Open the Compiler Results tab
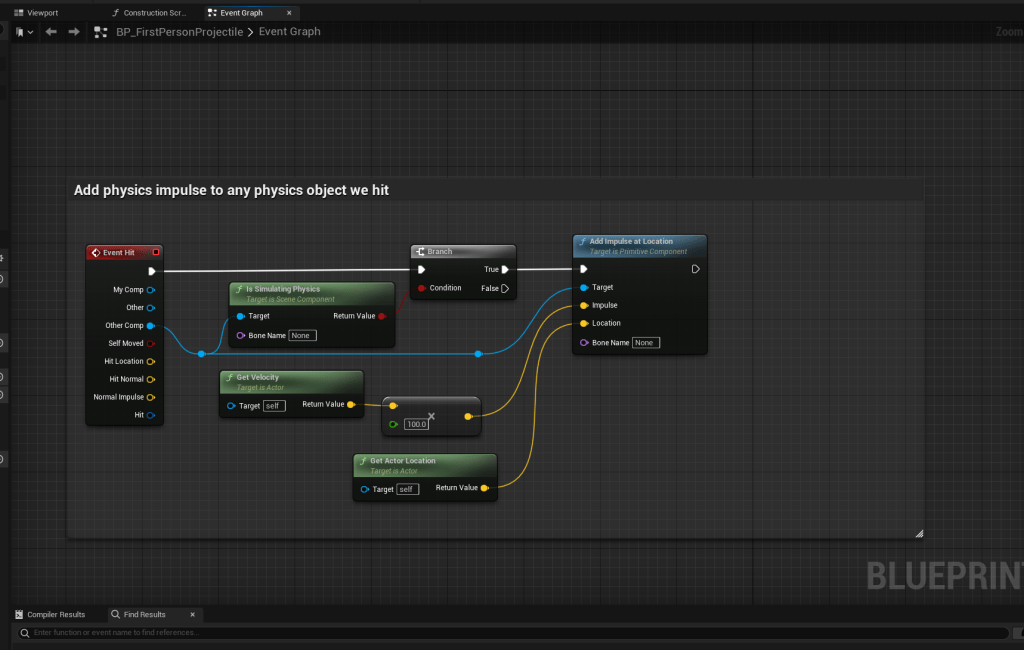The height and width of the screenshot is (650, 1024). click(55, 614)
